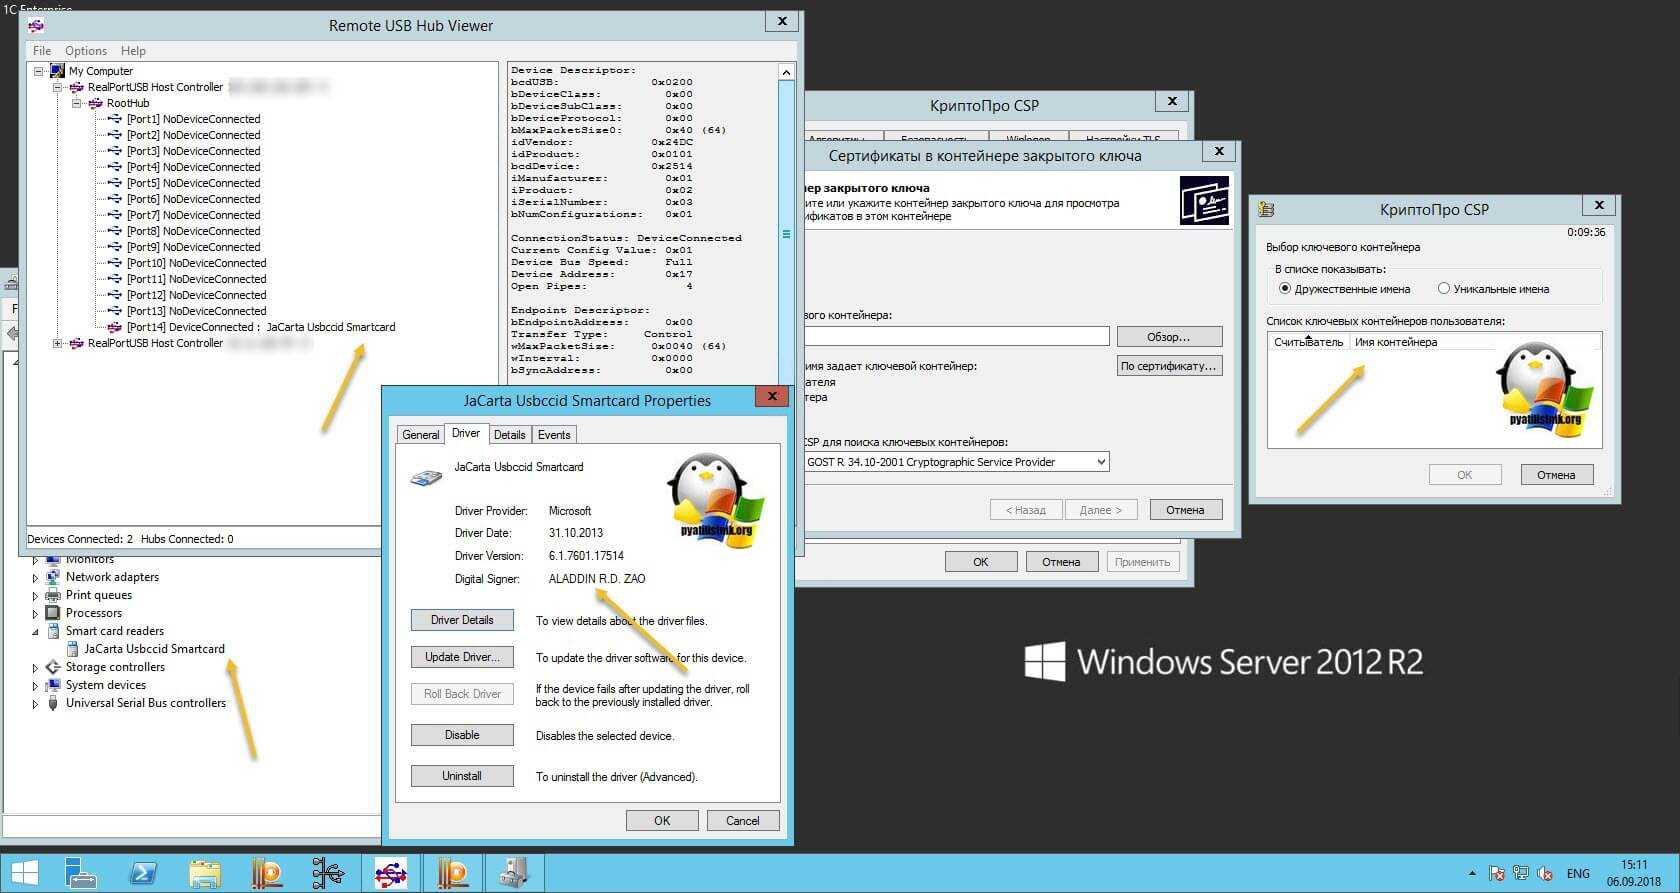
Task: Click the muted speaker tray icon
Action: 1545,873
